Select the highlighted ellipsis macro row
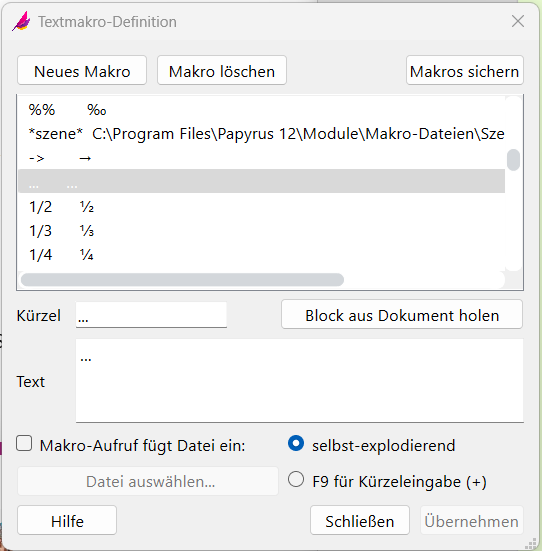542x551 pixels. 262,181
